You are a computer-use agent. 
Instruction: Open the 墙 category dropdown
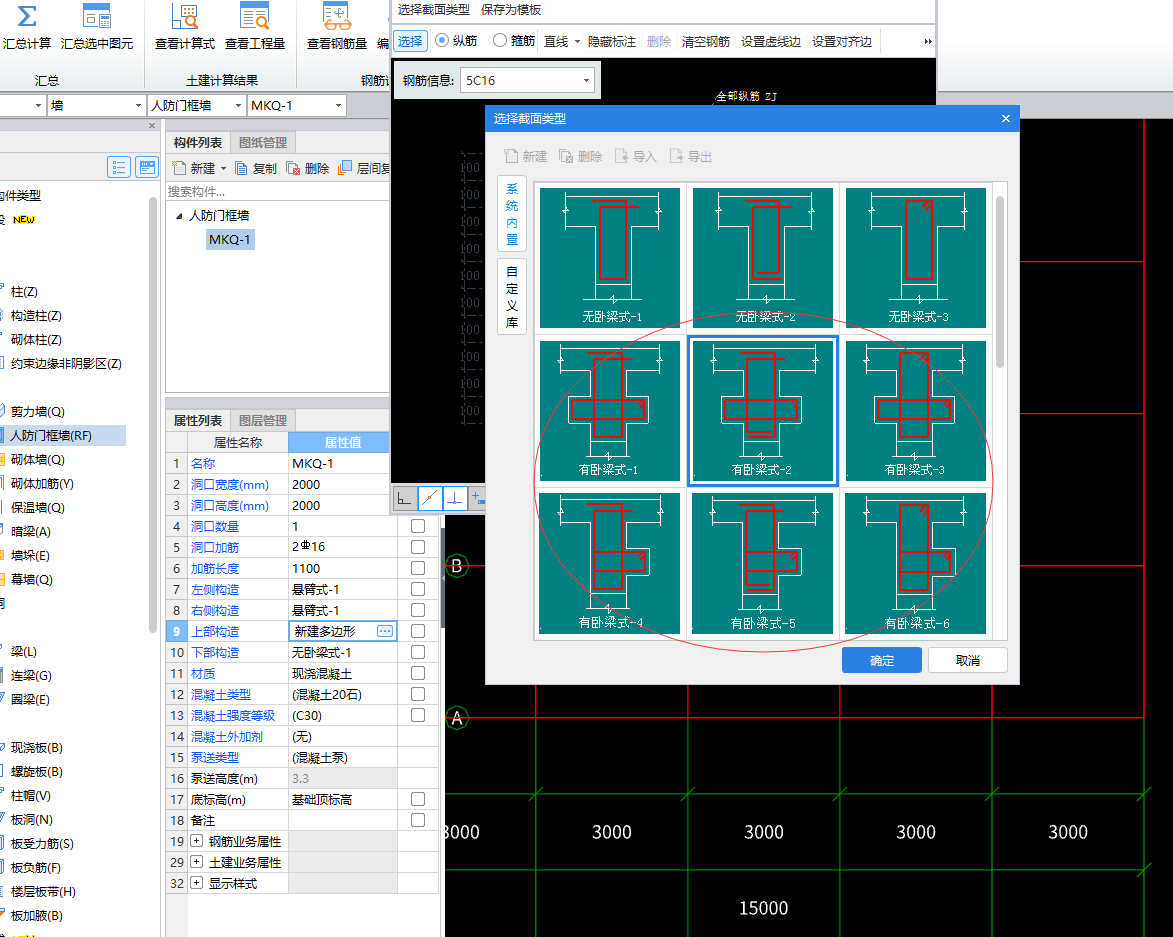[x=138, y=105]
